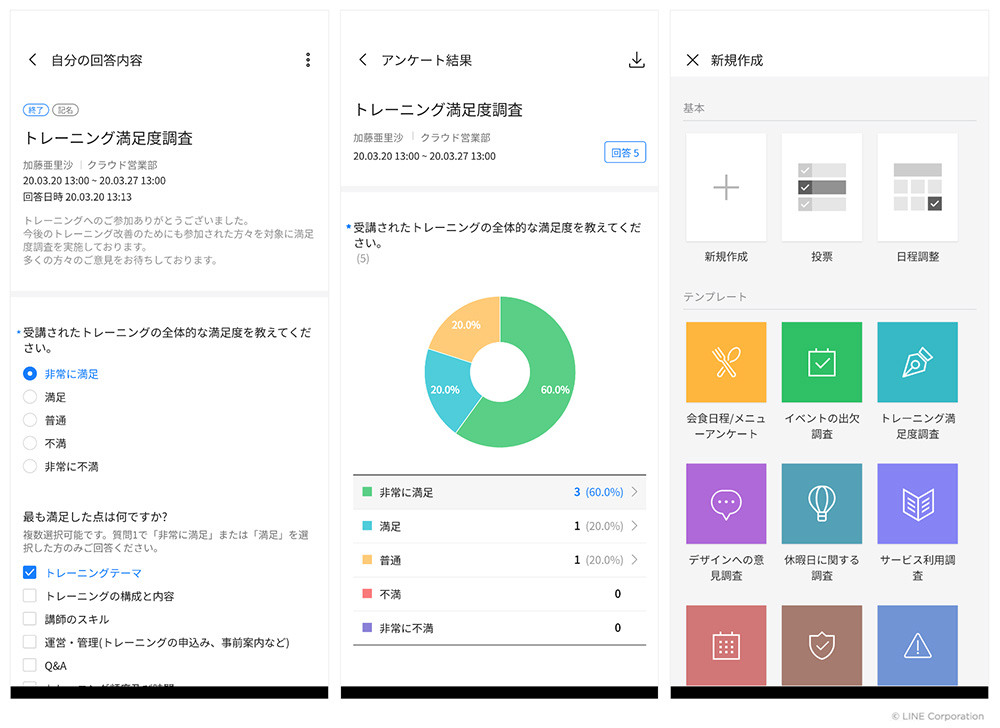
Task: Check the 講師のスキル checkbox
Action: [x=29, y=619]
